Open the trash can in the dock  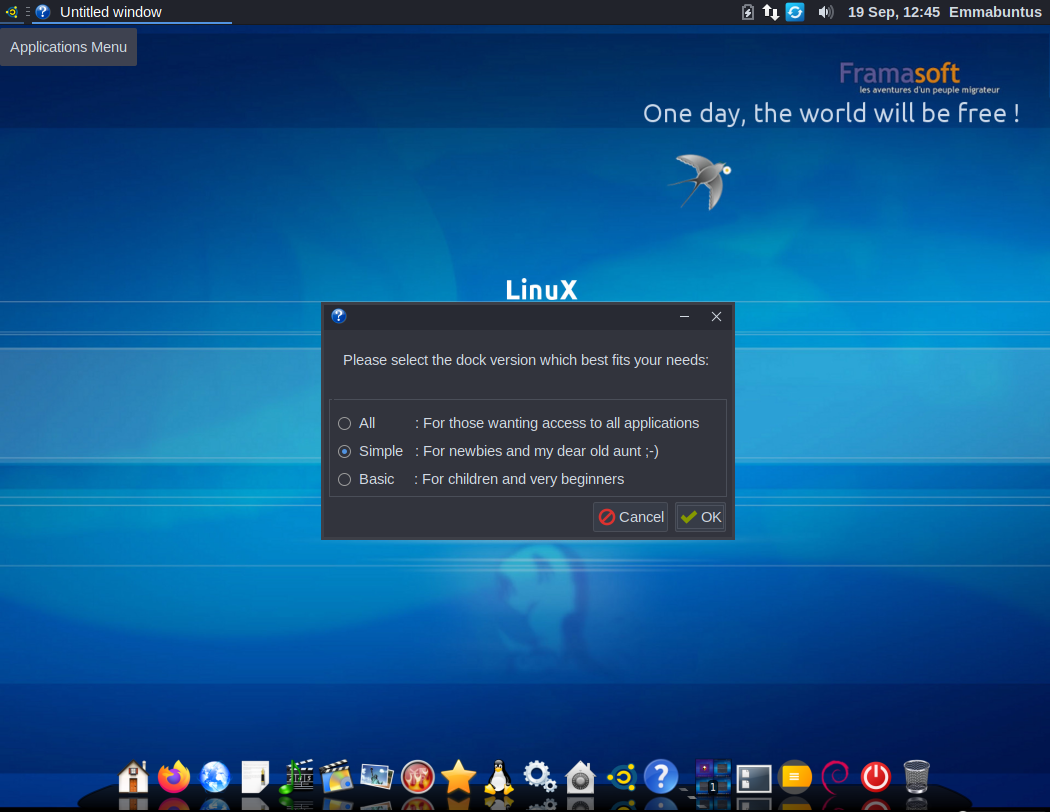[x=917, y=777]
